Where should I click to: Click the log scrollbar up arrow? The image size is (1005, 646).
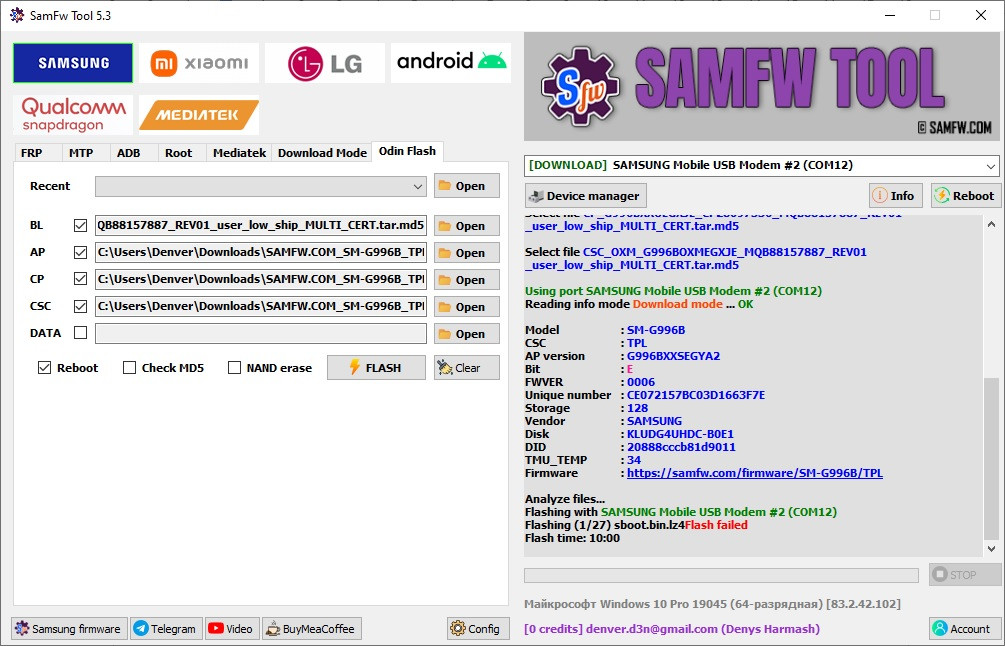[x=992, y=224]
